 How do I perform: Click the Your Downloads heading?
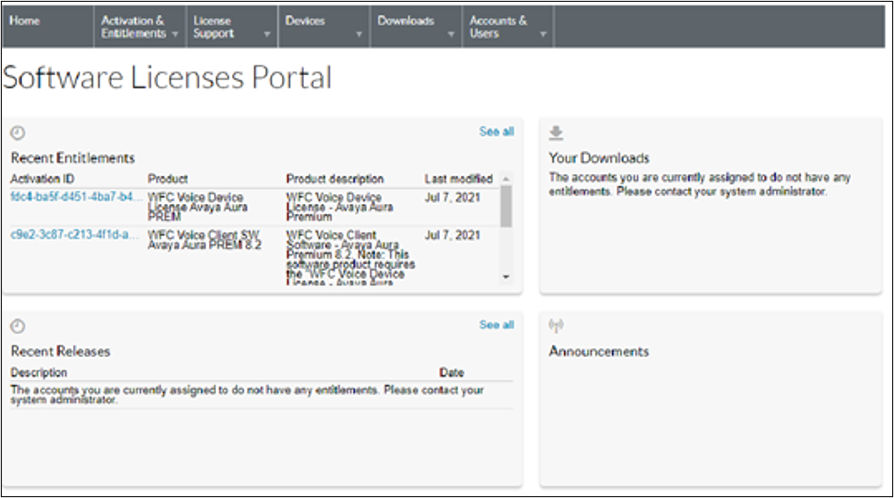599,158
